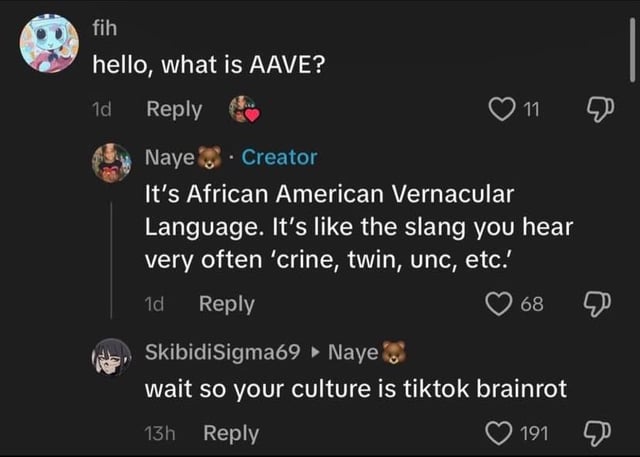Dislike Naye's creator reply
This screenshot has width=640, height=457.
(597, 304)
